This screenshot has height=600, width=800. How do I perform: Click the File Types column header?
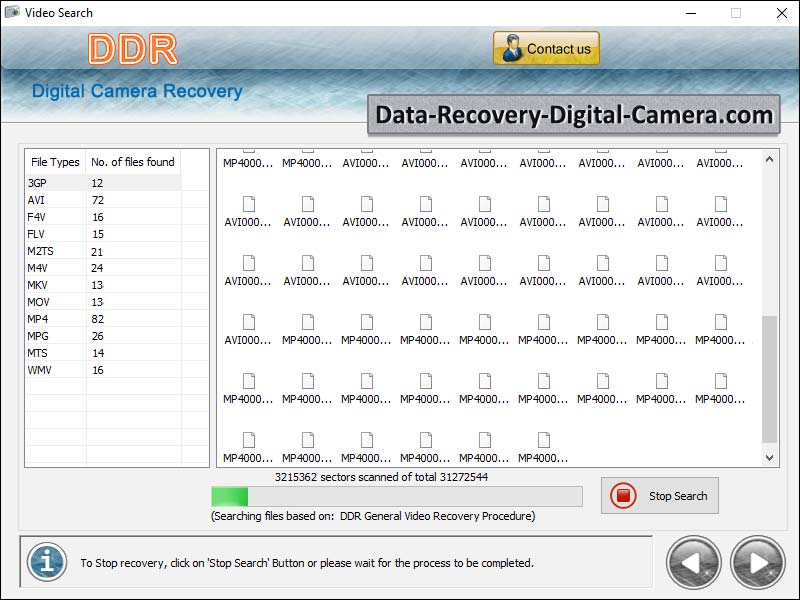click(x=55, y=162)
